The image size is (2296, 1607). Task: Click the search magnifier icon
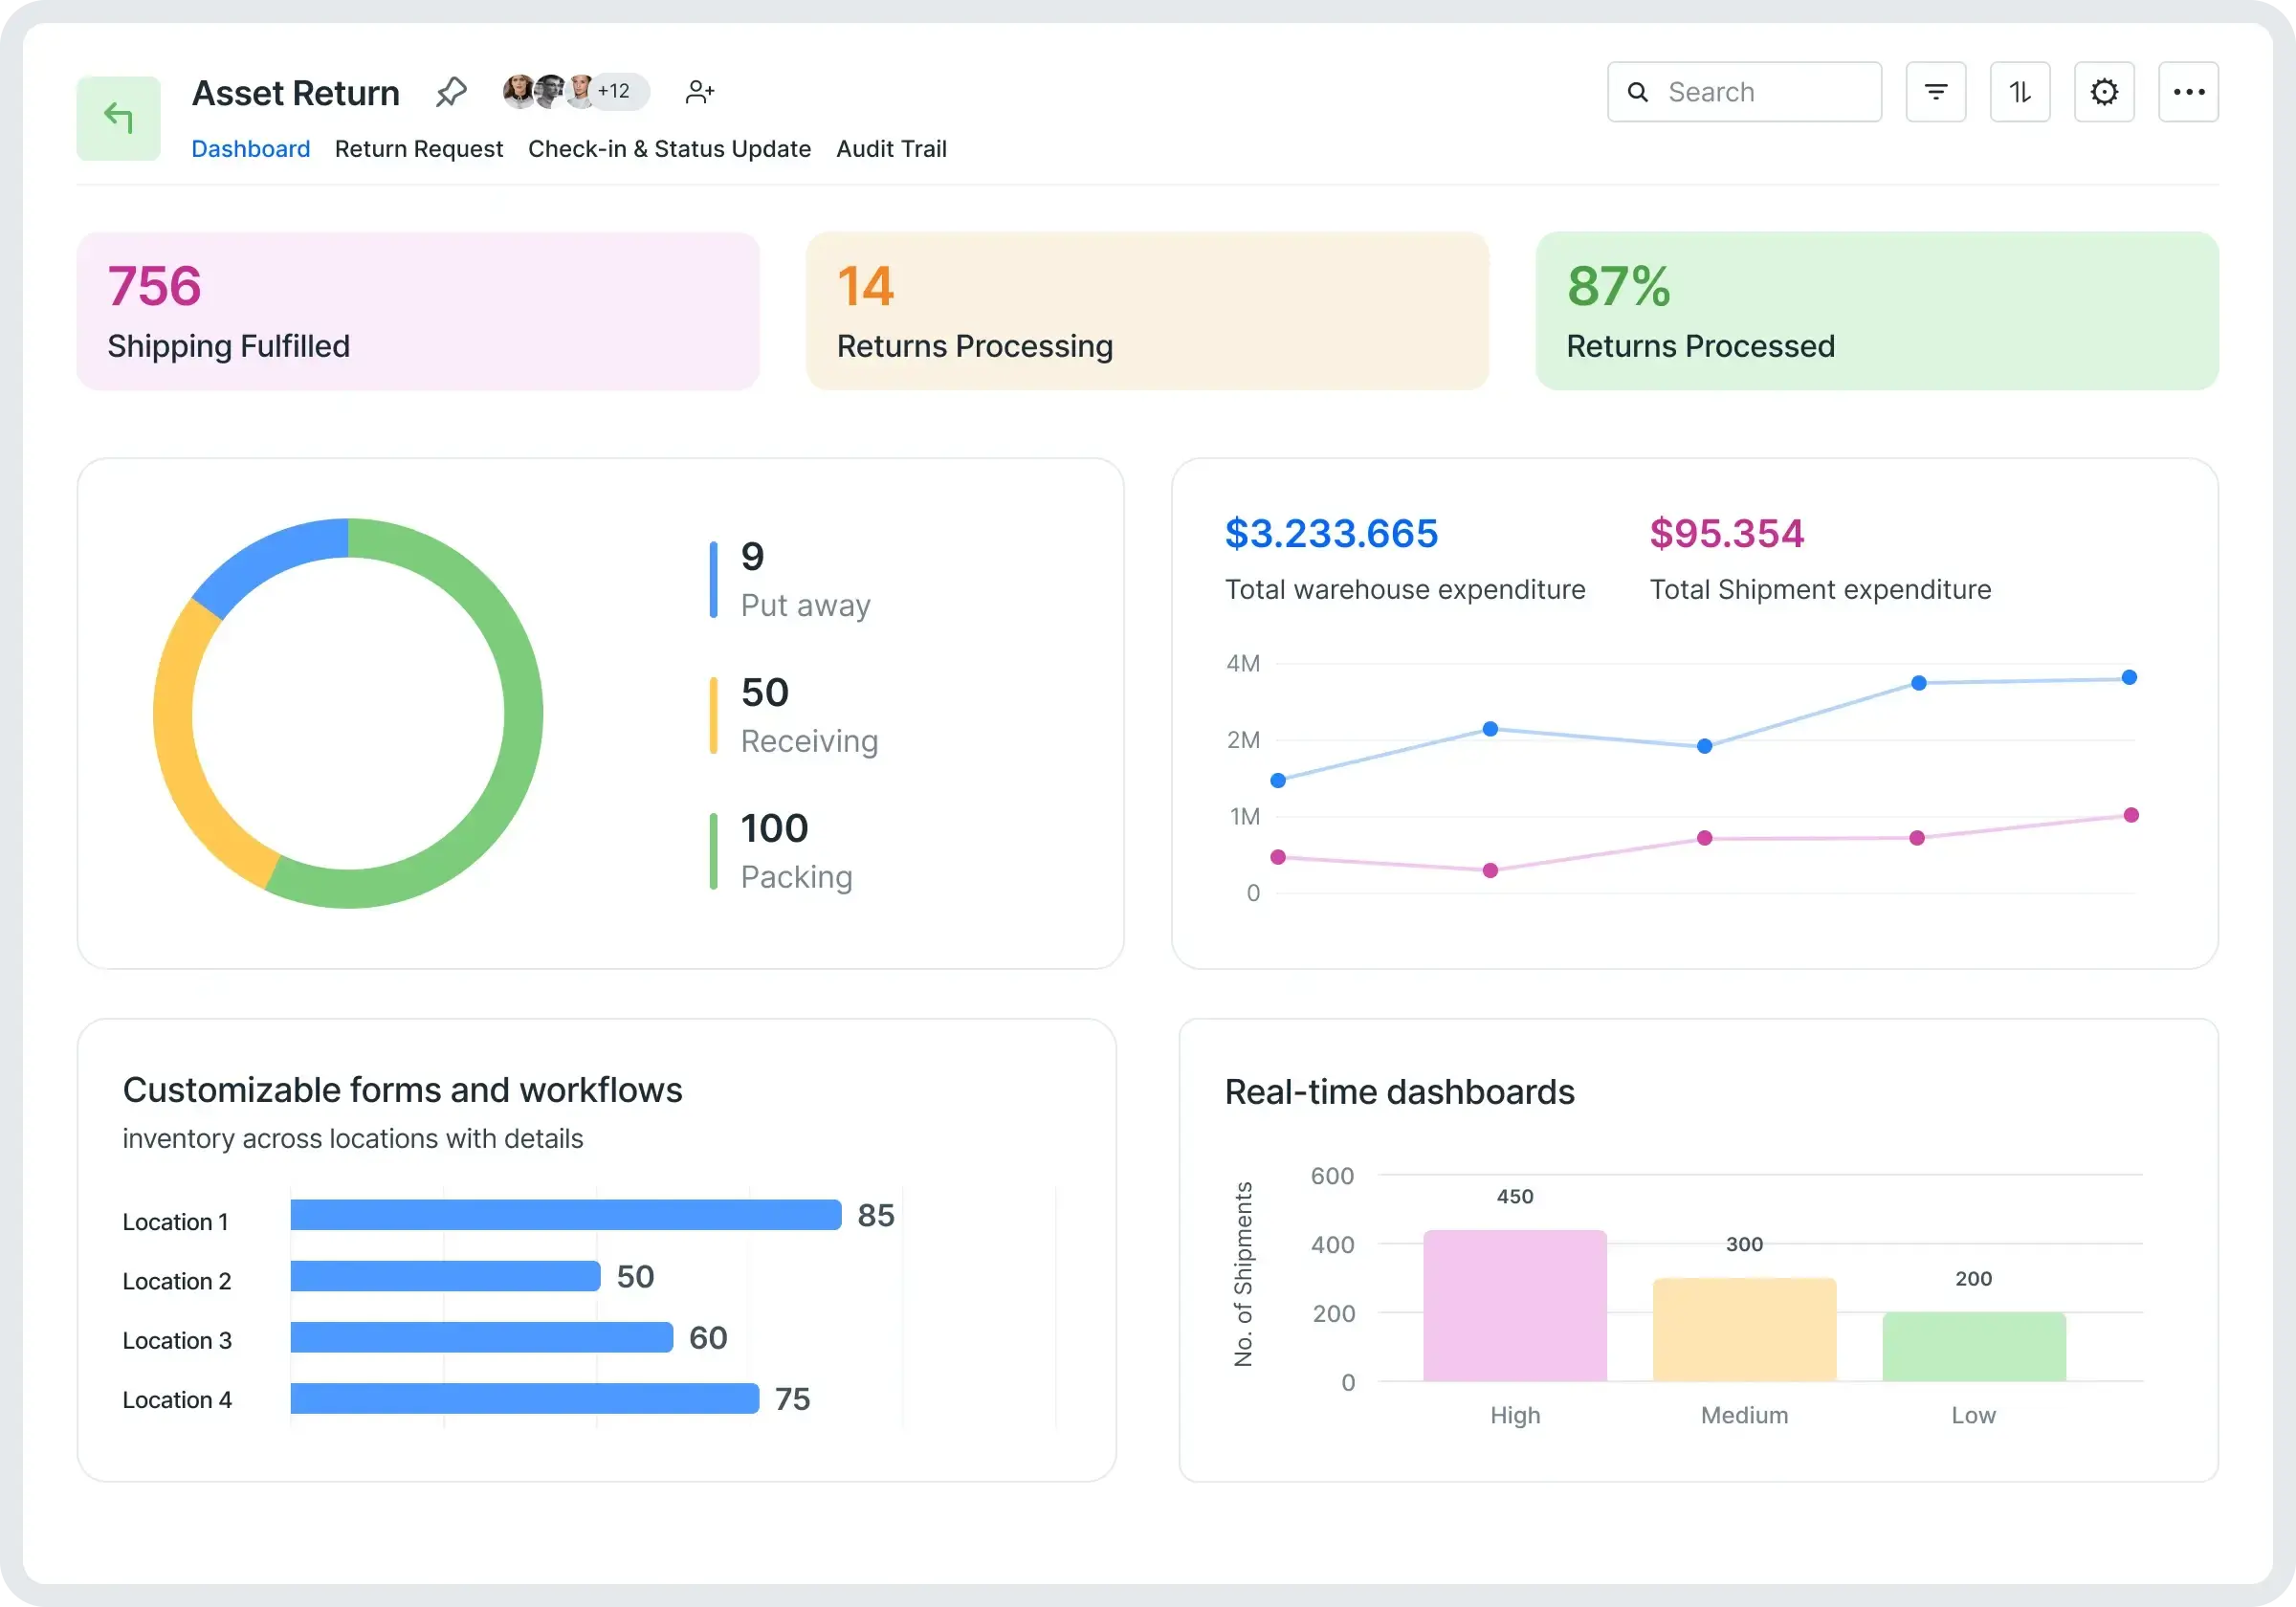click(1637, 92)
